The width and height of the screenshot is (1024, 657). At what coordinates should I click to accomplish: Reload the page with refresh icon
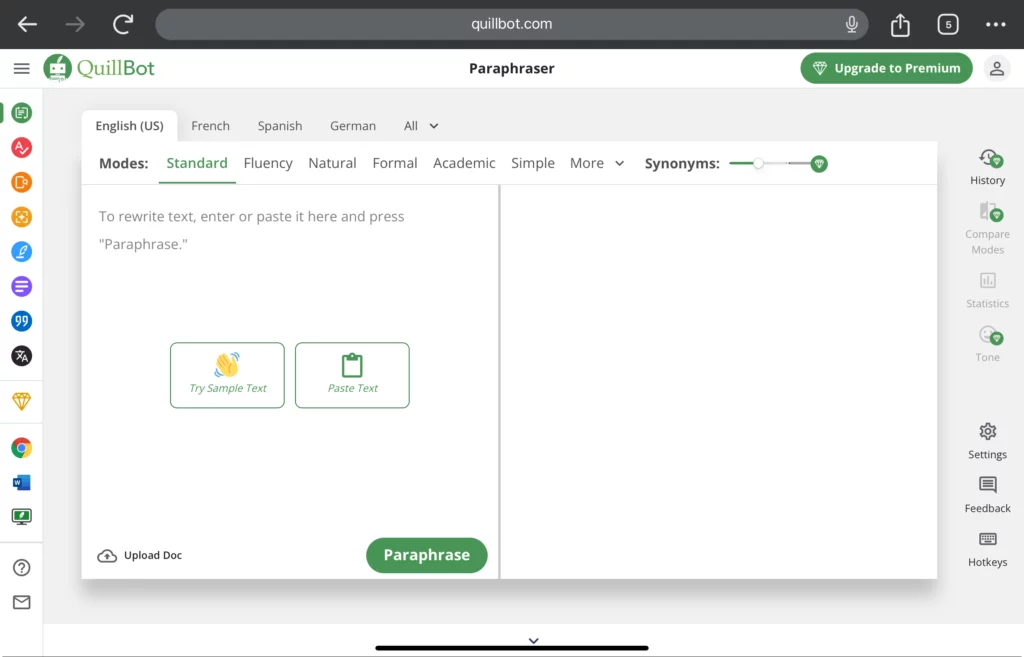tap(123, 24)
